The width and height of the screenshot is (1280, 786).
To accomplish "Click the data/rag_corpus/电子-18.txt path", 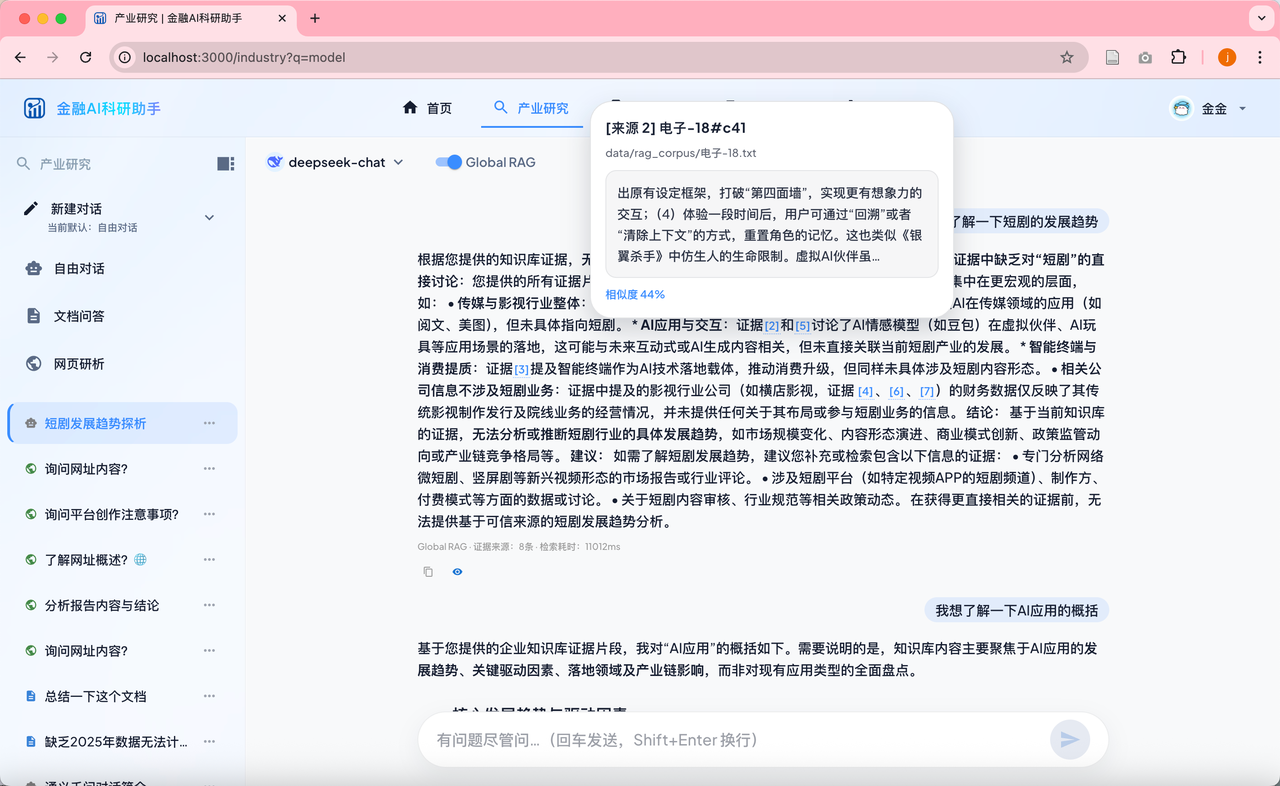I will (x=681, y=153).
